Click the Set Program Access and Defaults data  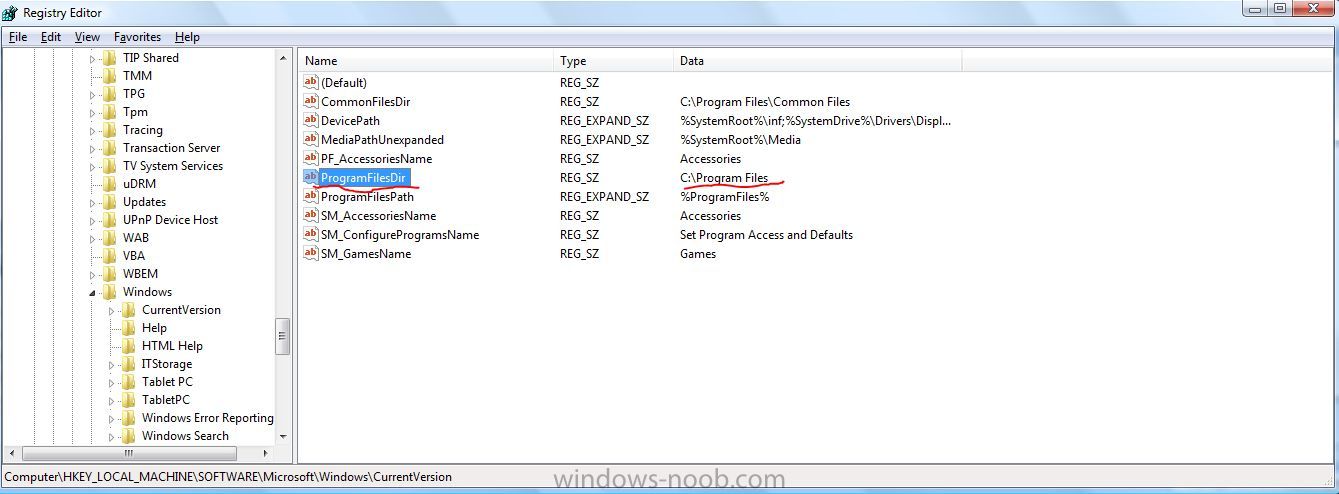[x=766, y=234]
